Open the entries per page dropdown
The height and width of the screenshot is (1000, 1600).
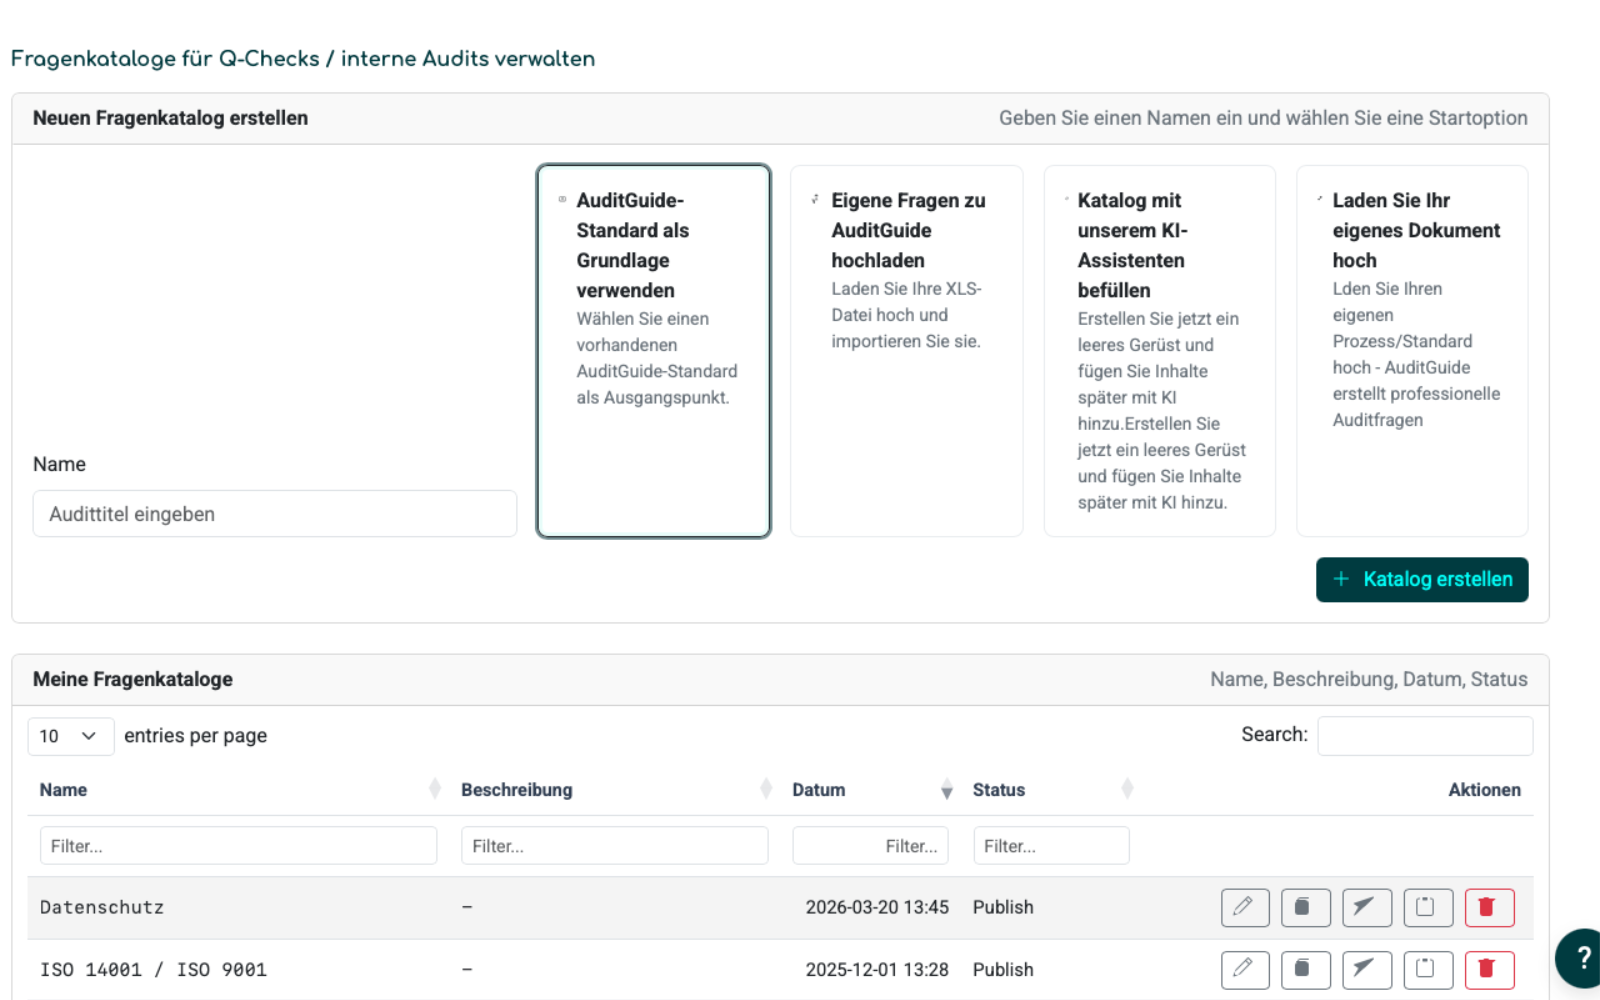pos(70,736)
